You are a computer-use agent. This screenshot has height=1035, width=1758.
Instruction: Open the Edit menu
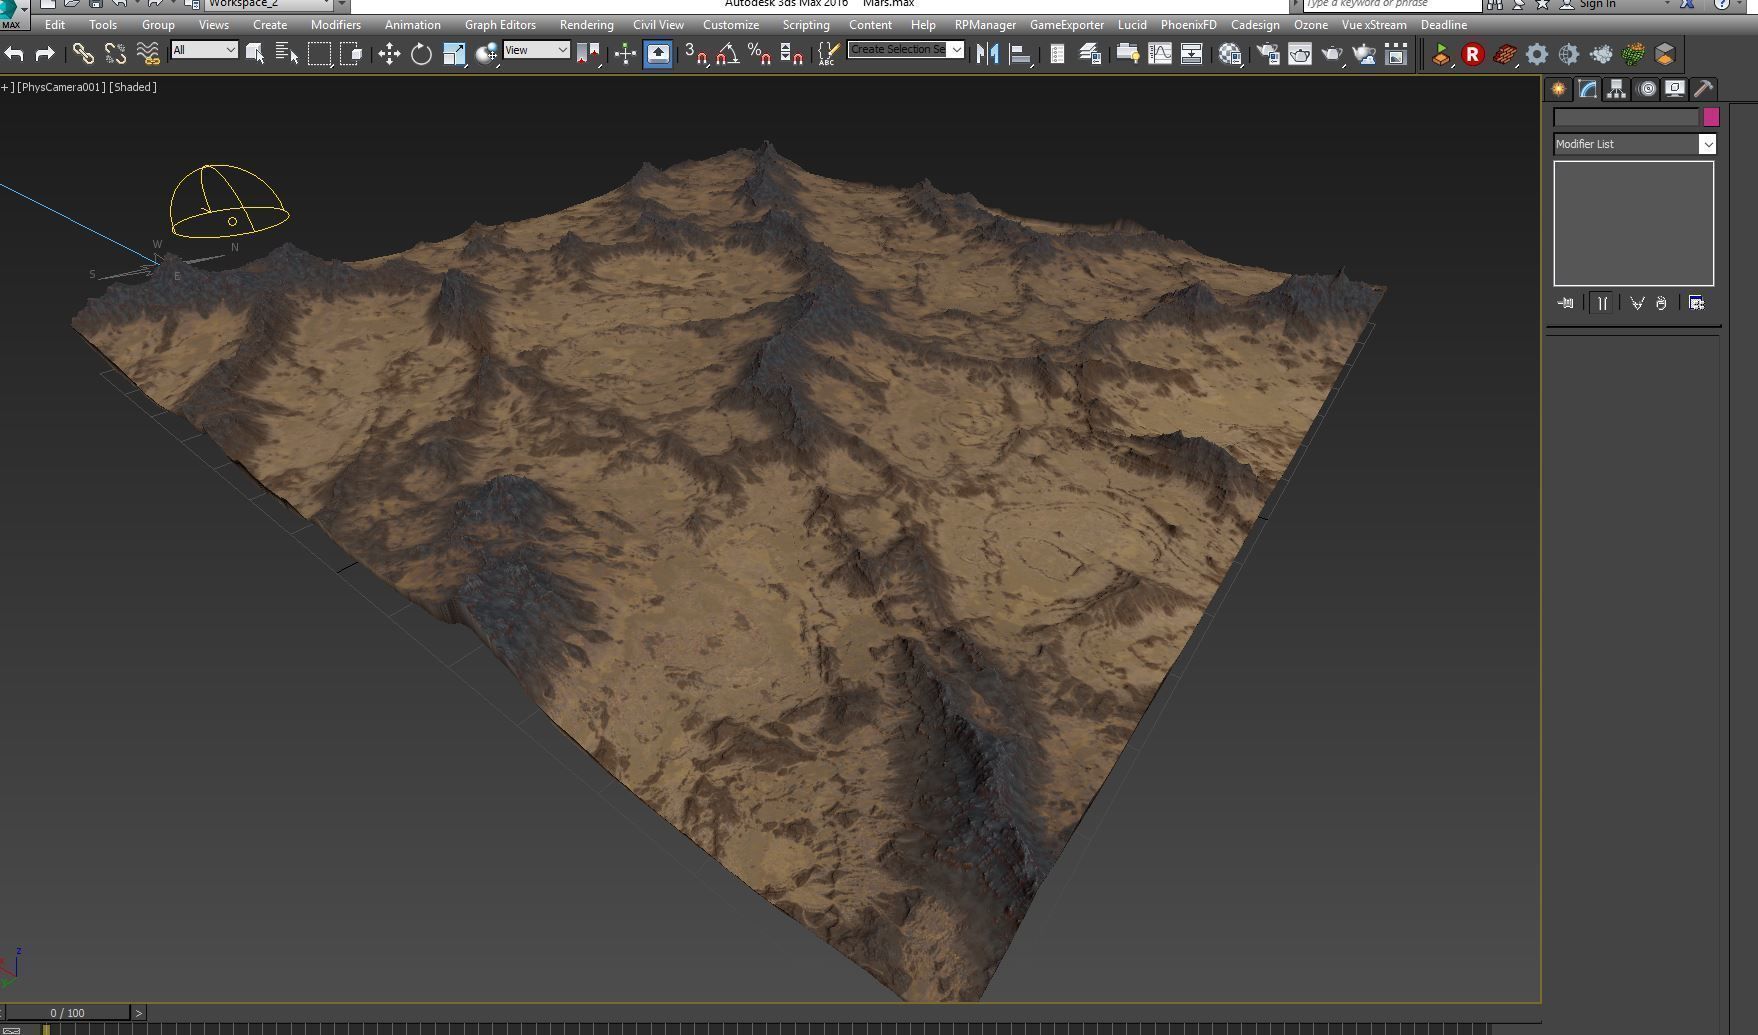[x=55, y=25]
